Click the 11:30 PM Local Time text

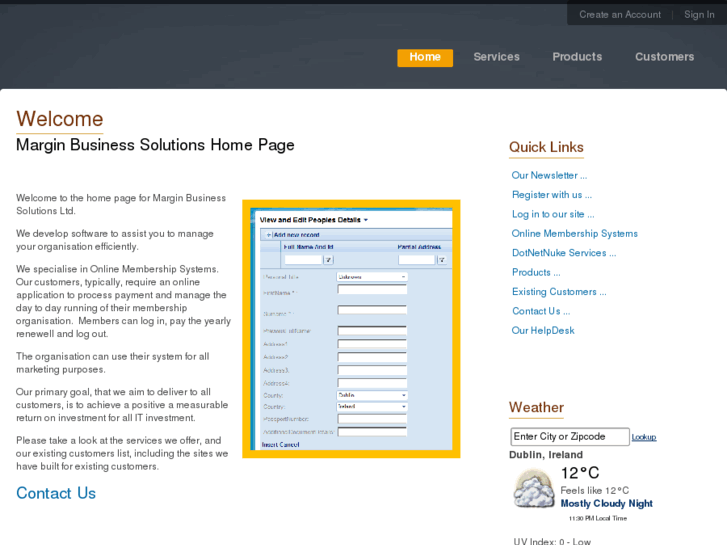(x=598, y=518)
